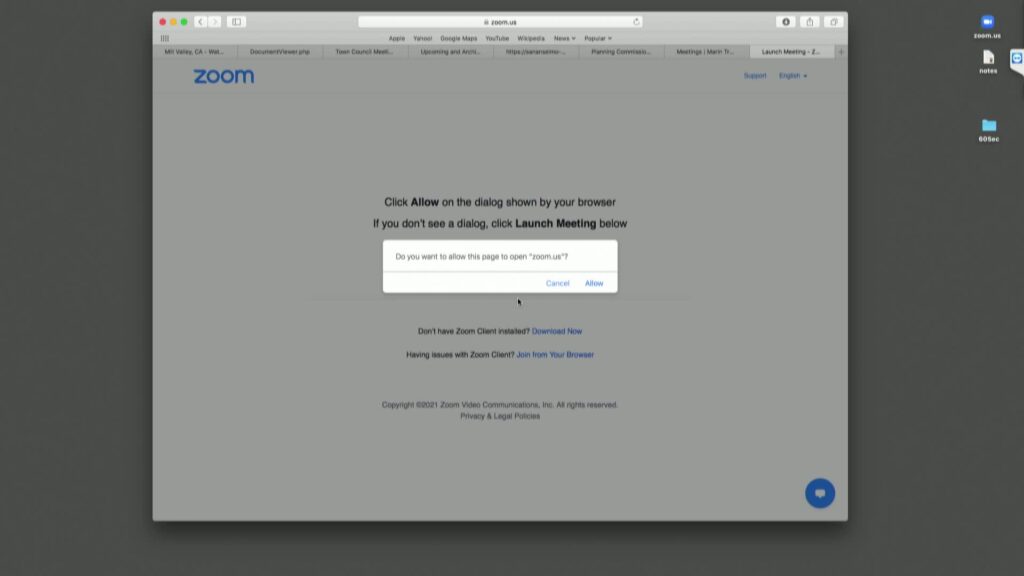Expand the Popular bookmarks folder
This screenshot has width=1024, height=576.
tap(598, 39)
